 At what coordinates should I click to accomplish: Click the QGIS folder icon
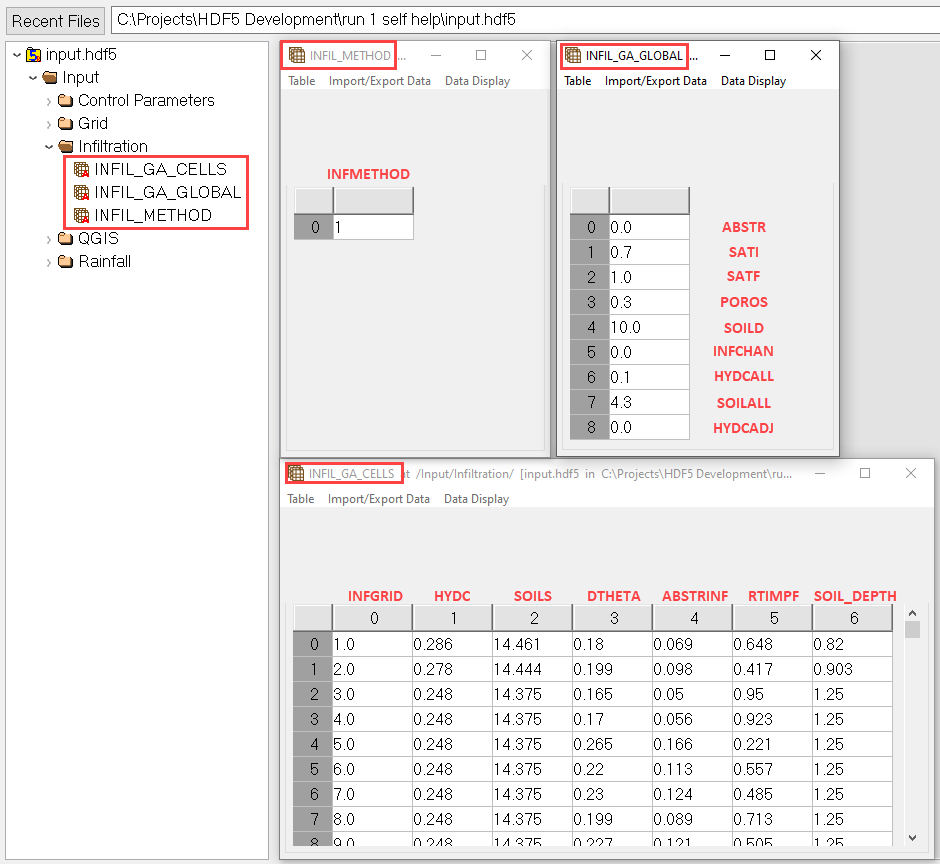(x=66, y=239)
